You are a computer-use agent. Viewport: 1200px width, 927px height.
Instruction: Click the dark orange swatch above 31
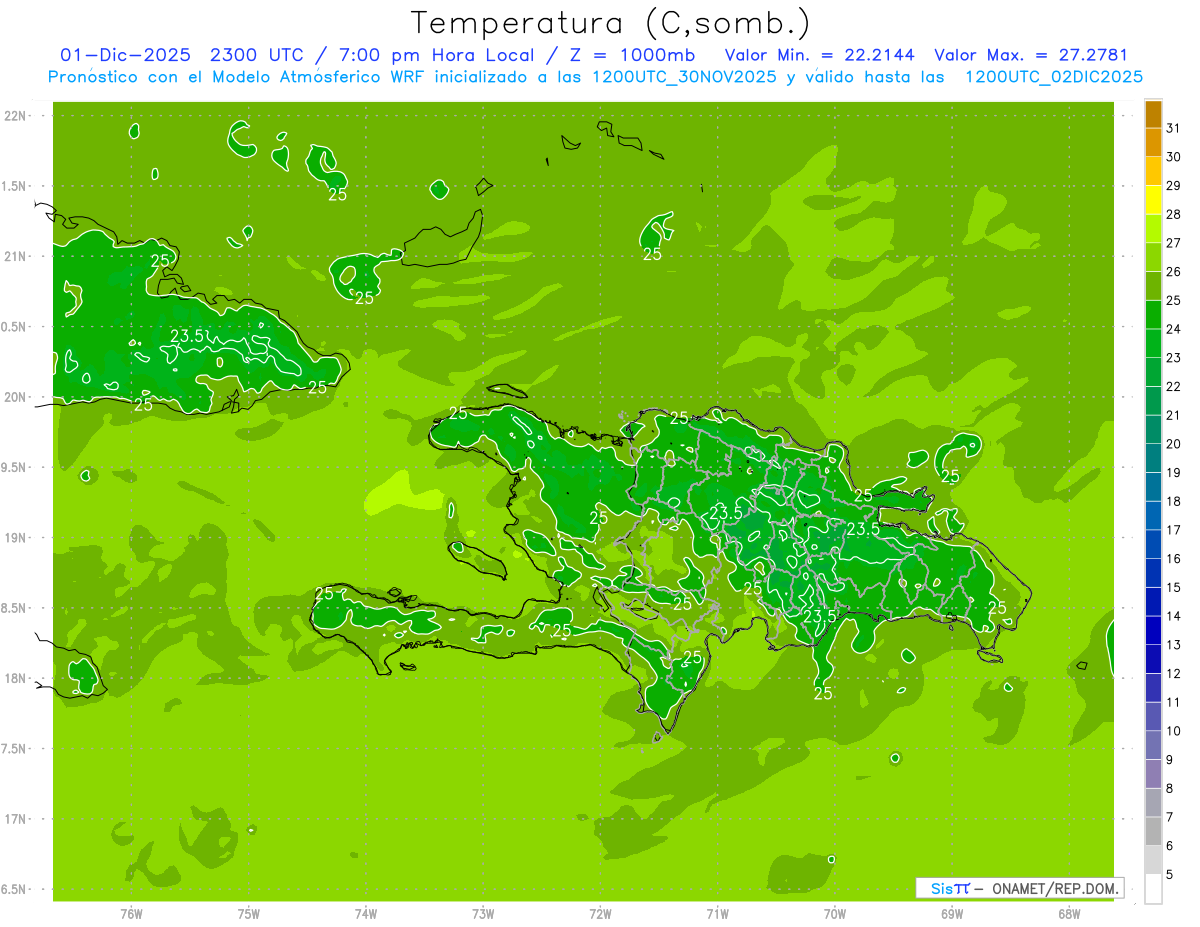(x=1153, y=114)
